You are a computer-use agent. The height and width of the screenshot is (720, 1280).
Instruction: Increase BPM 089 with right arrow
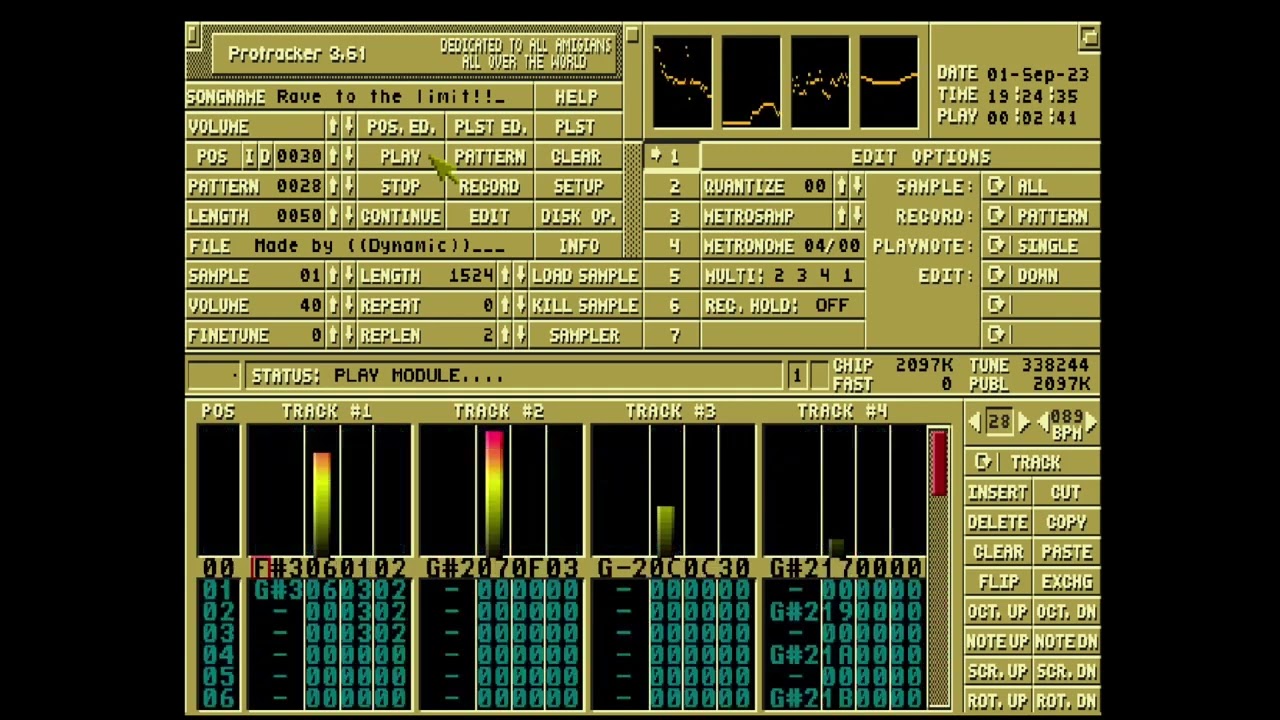coord(1091,423)
